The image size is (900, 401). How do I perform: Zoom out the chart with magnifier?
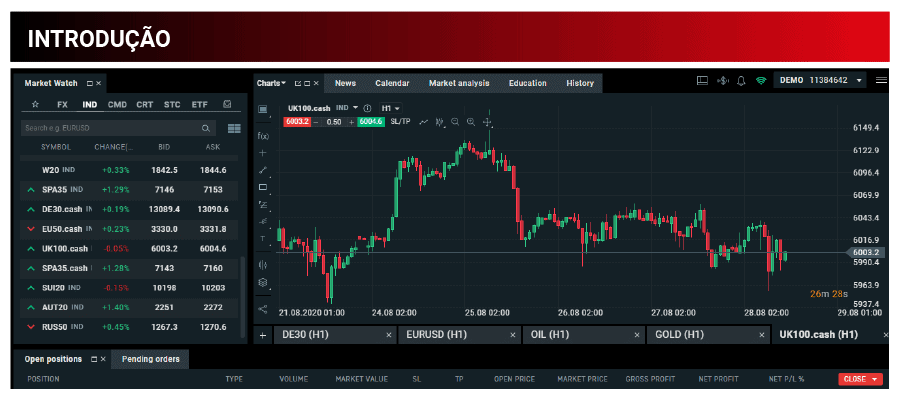click(x=455, y=122)
